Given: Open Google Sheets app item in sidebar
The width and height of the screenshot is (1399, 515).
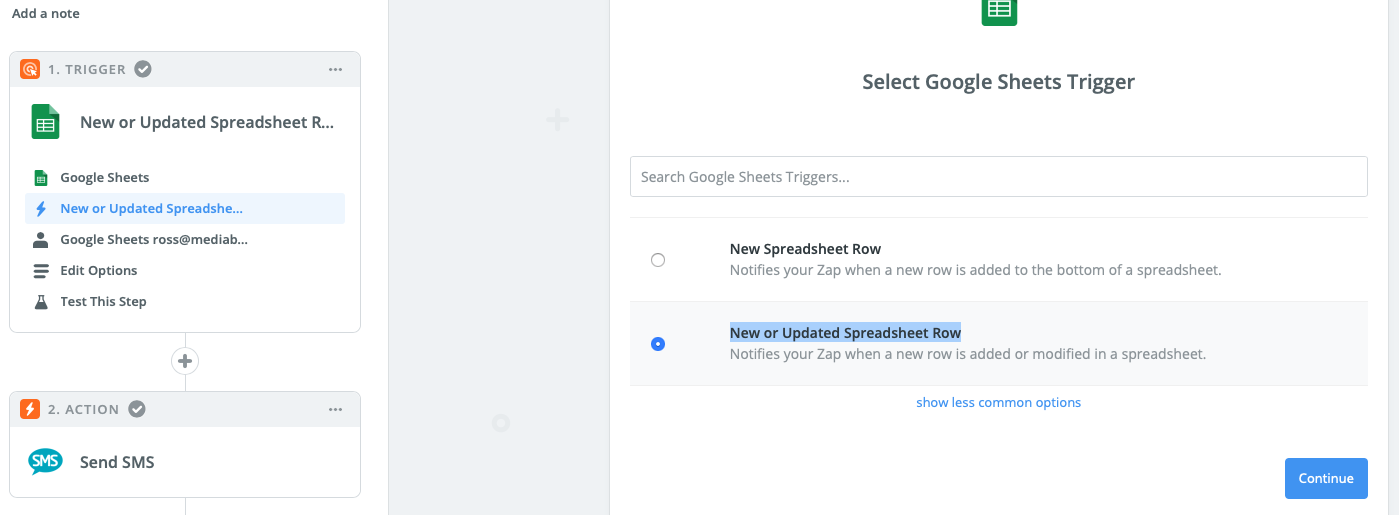Looking at the screenshot, I should (104, 178).
